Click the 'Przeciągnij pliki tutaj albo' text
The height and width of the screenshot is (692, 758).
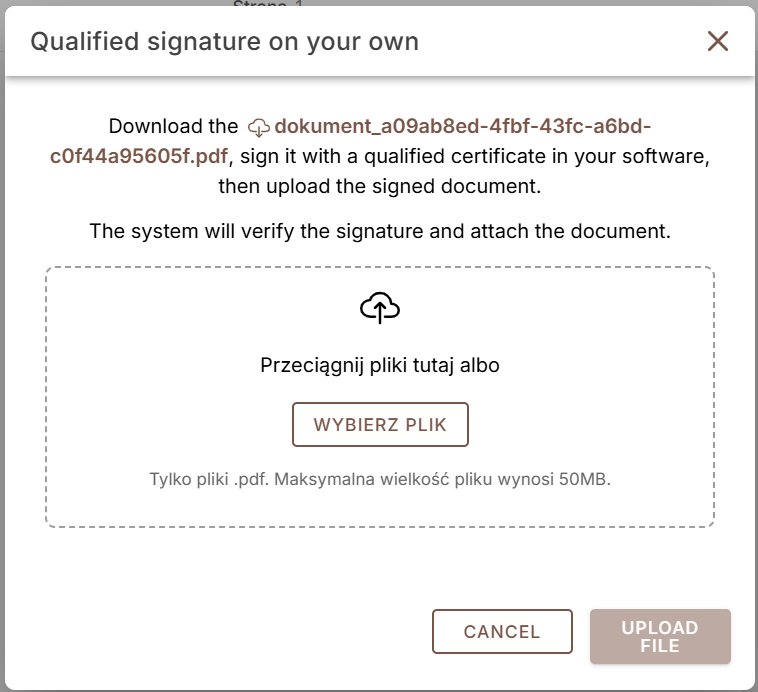pos(380,365)
